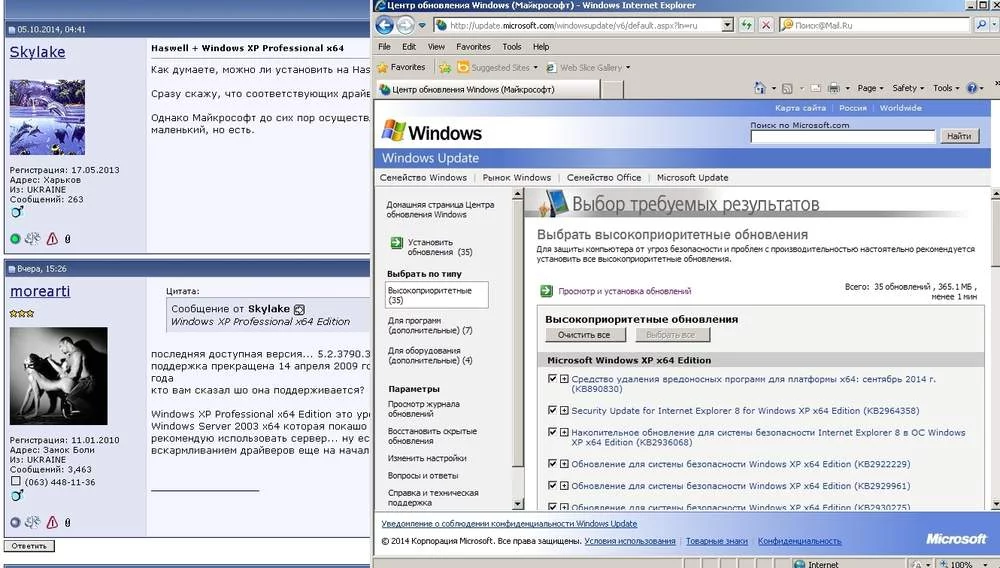Uncheck the KB2964358 Internet Explorer 8 update
The image size is (1000, 568).
[x=552, y=411]
